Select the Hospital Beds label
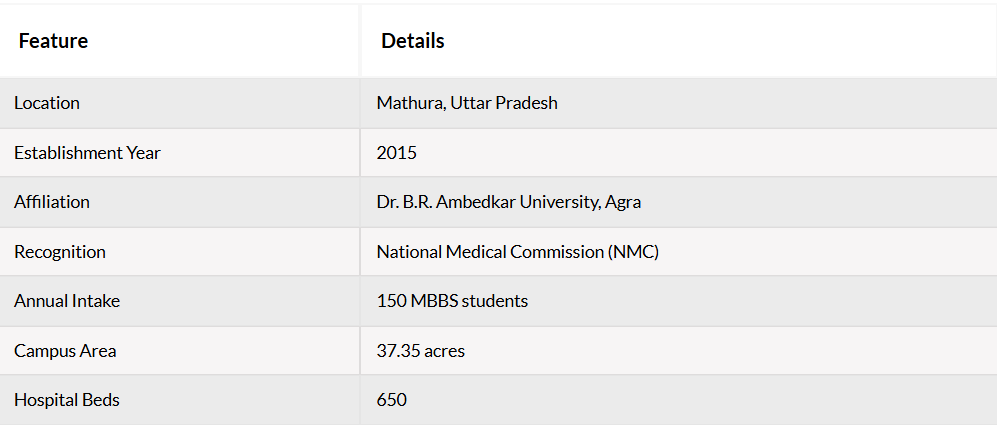The height and width of the screenshot is (425, 997). coord(67,400)
